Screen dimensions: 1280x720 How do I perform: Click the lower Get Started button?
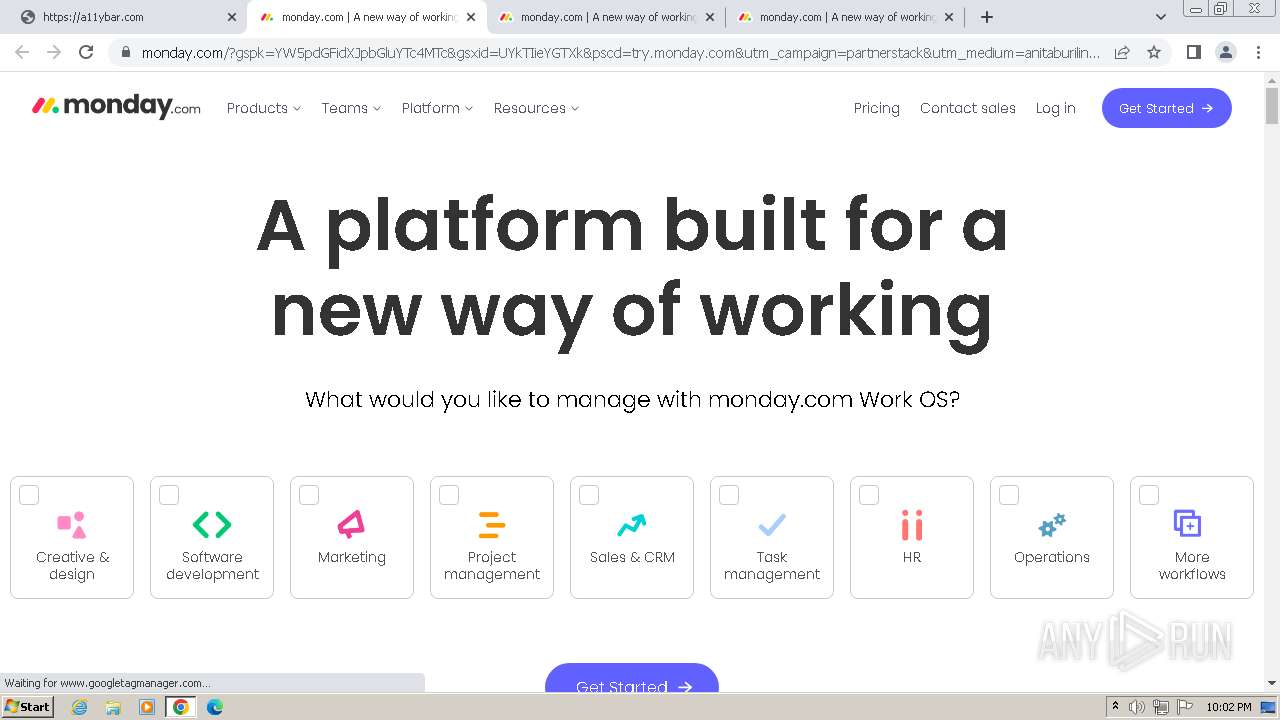pyautogui.click(x=632, y=677)
